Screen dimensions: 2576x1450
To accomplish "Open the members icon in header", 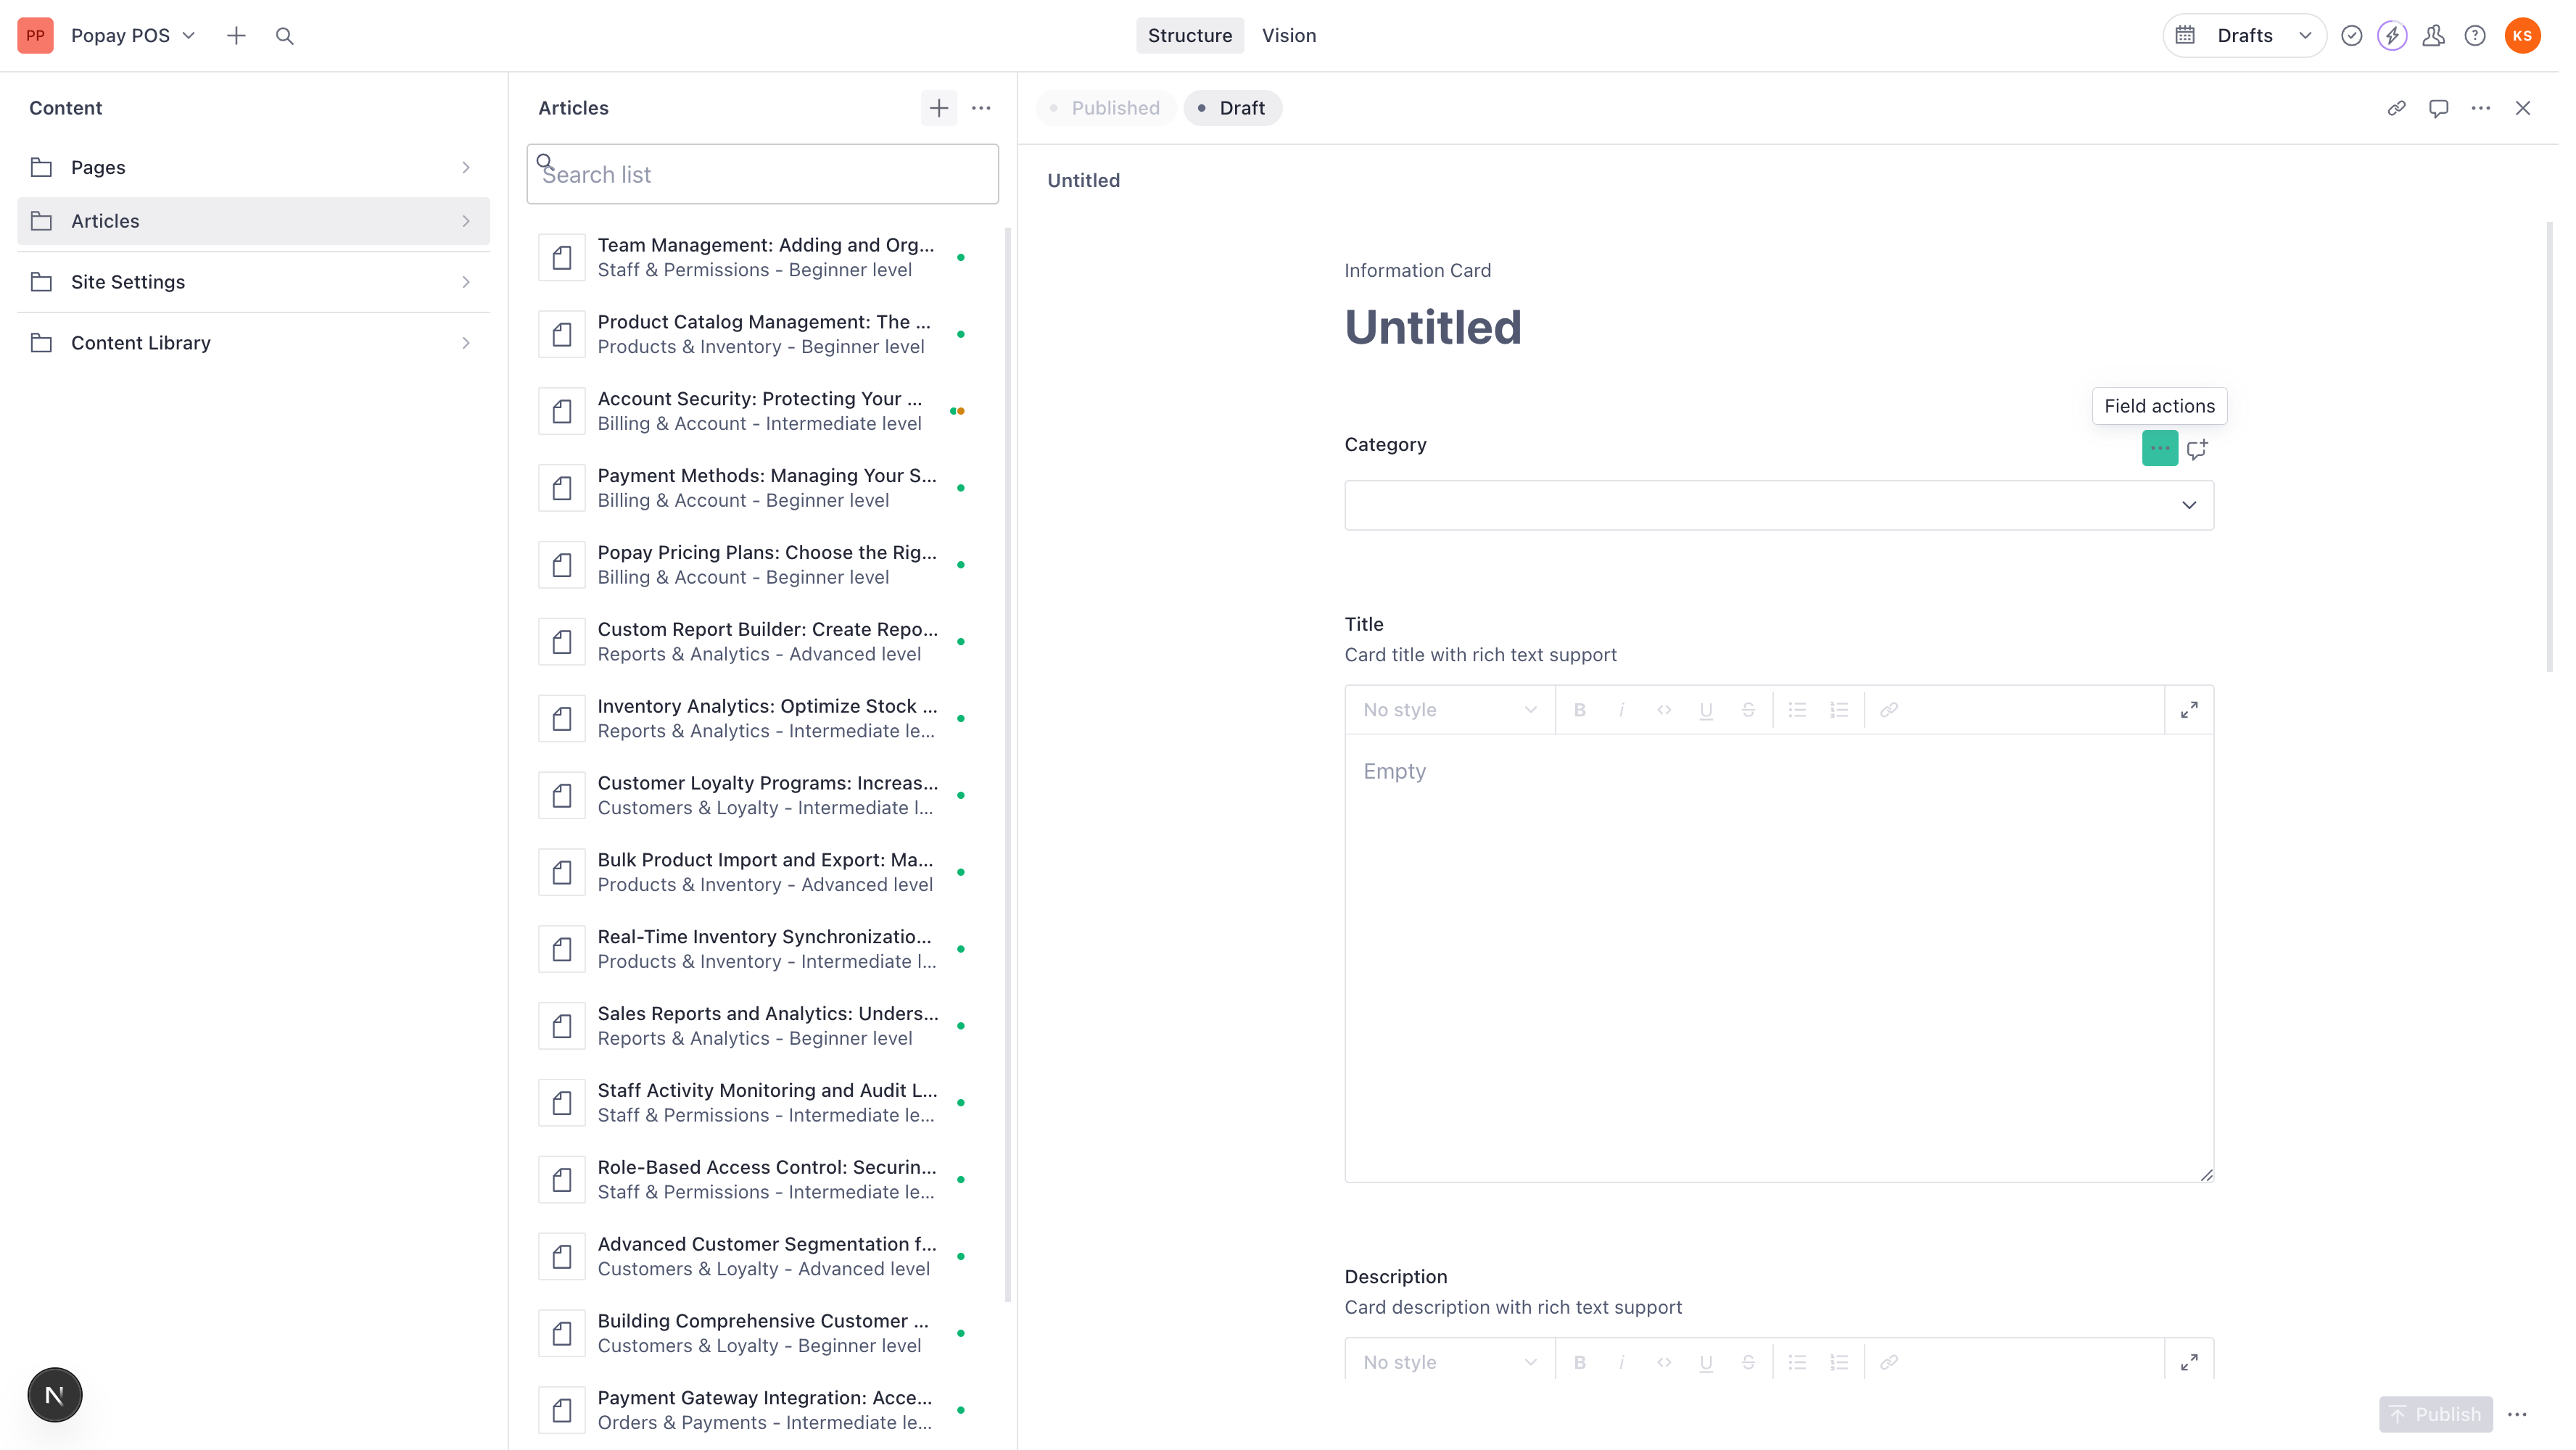I will (x=2434, y=36).
